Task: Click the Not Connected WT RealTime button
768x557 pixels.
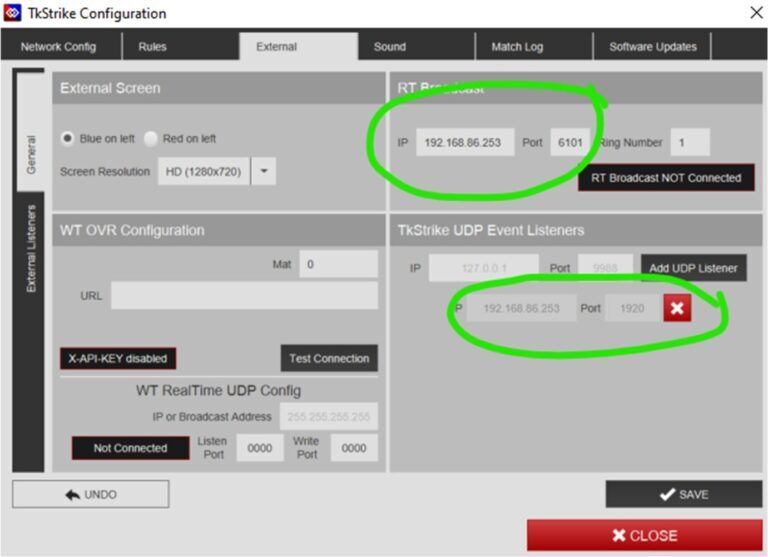Action: [x=130, y=449]
